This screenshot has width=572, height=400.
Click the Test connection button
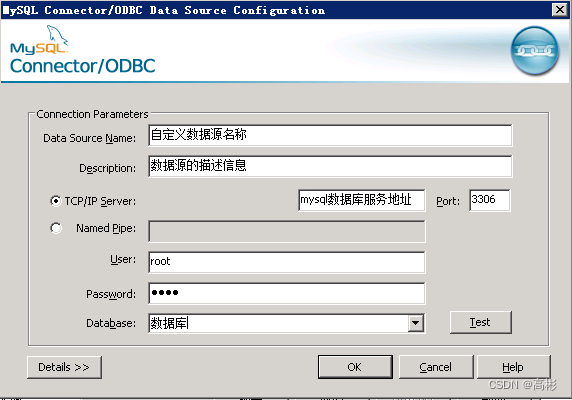tap(480, 322)
